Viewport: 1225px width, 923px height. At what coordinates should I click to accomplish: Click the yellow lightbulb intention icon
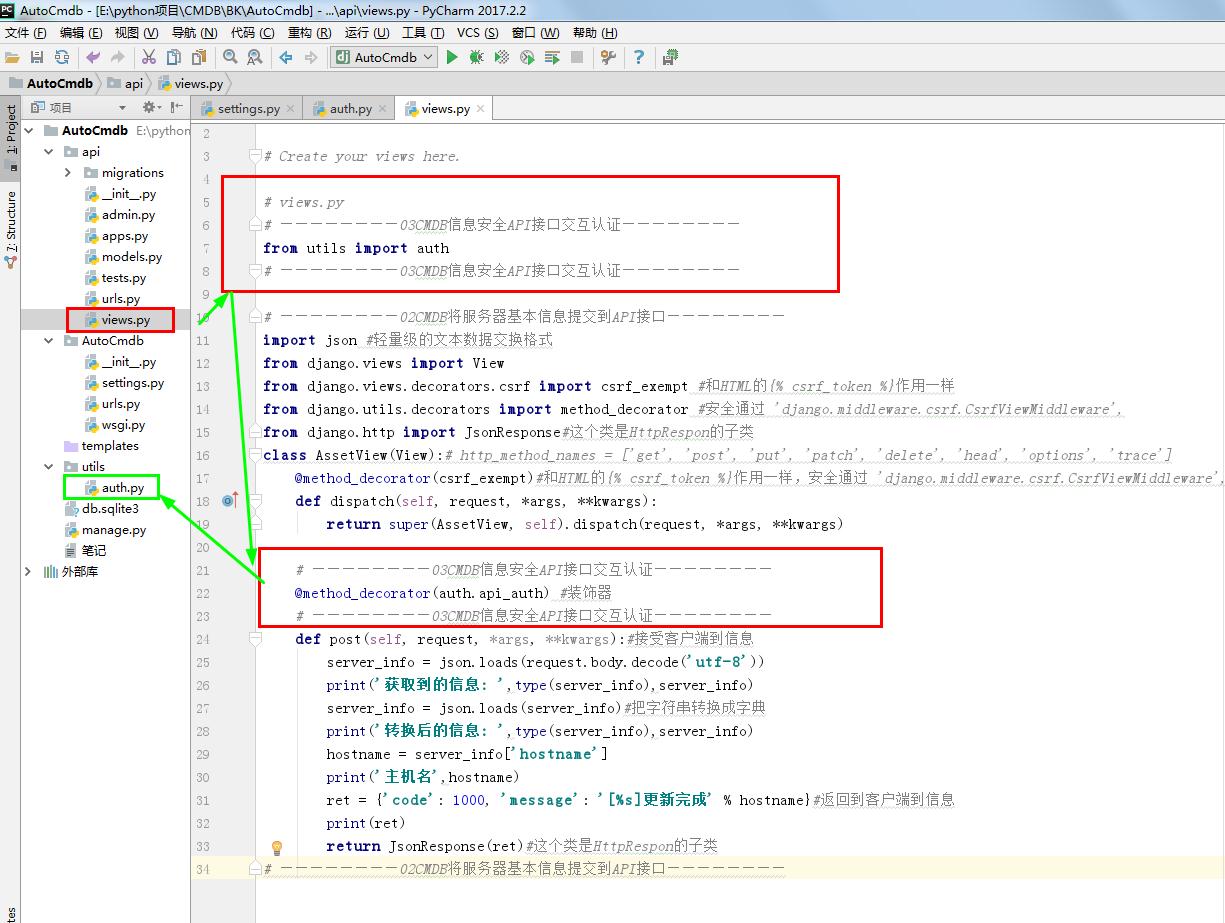277,847
